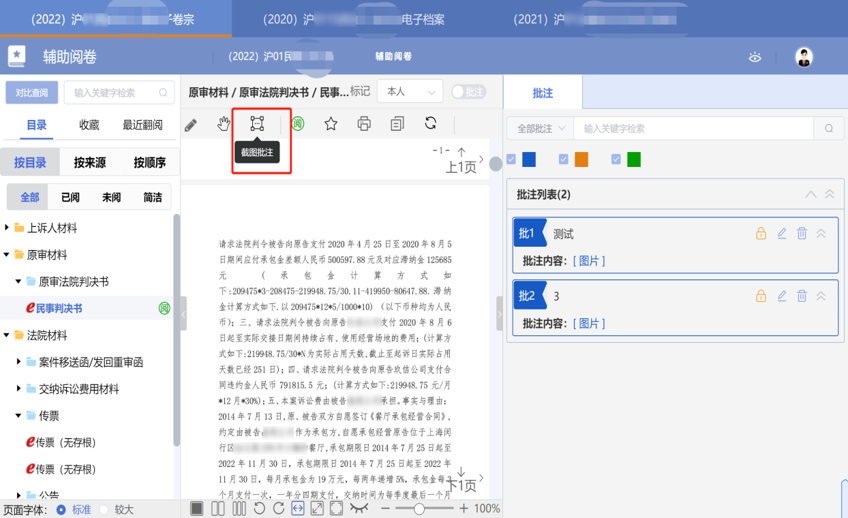Screen dimensions: 848x518
Task: Click the eye icon in the header bar
Action: coord(755,57)
